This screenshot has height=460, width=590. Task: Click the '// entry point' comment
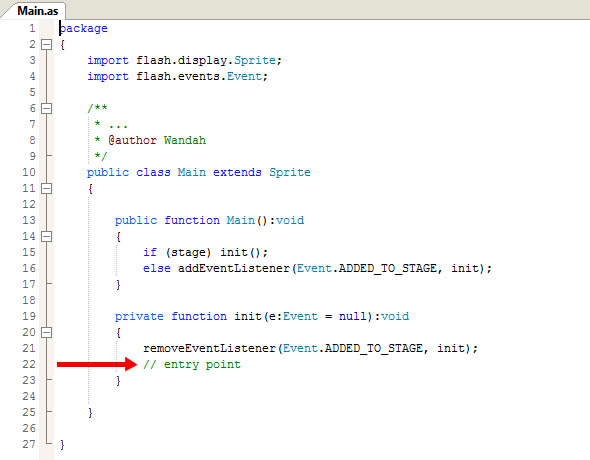[x=192, y=364]
